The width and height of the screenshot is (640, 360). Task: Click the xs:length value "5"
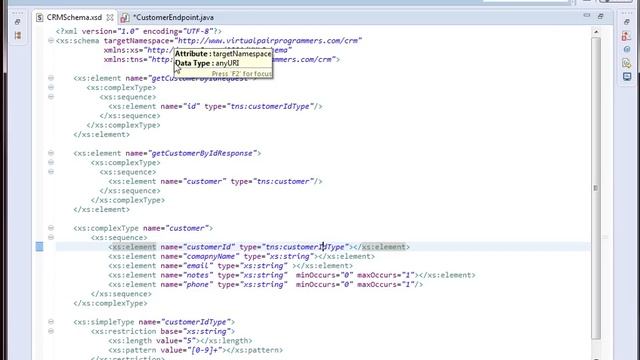pyautogui.click(x=191, y=341)
